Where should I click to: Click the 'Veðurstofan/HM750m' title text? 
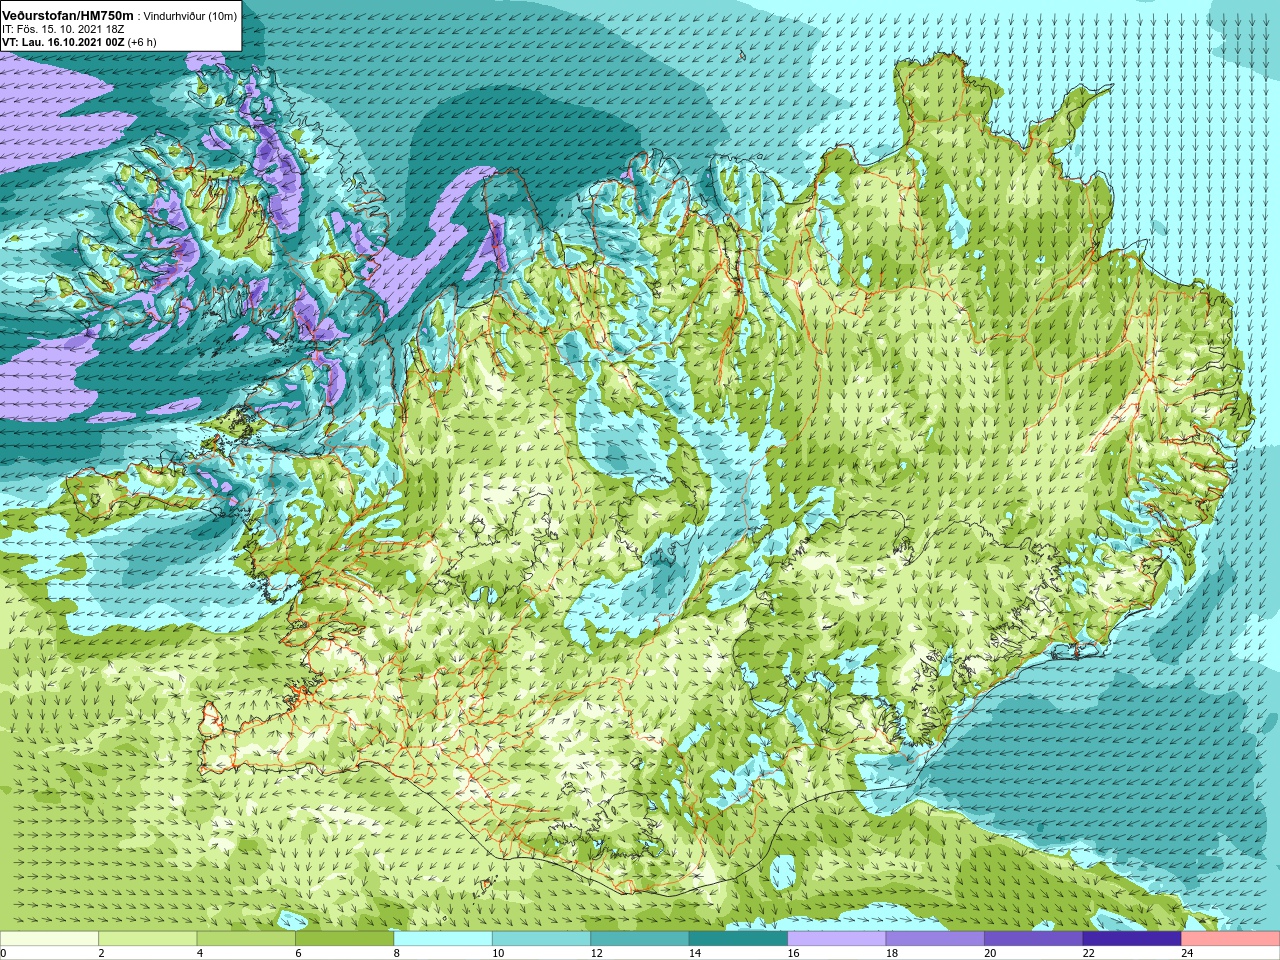[x=68, y=15]
